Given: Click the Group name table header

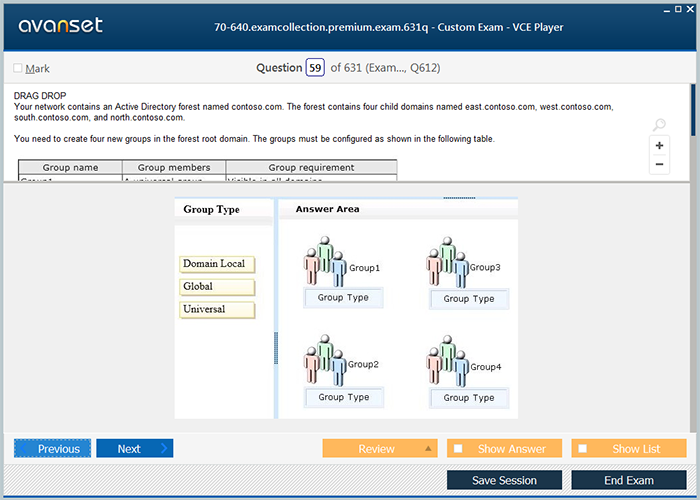Looking at the screenshot, I should point(70,167).
